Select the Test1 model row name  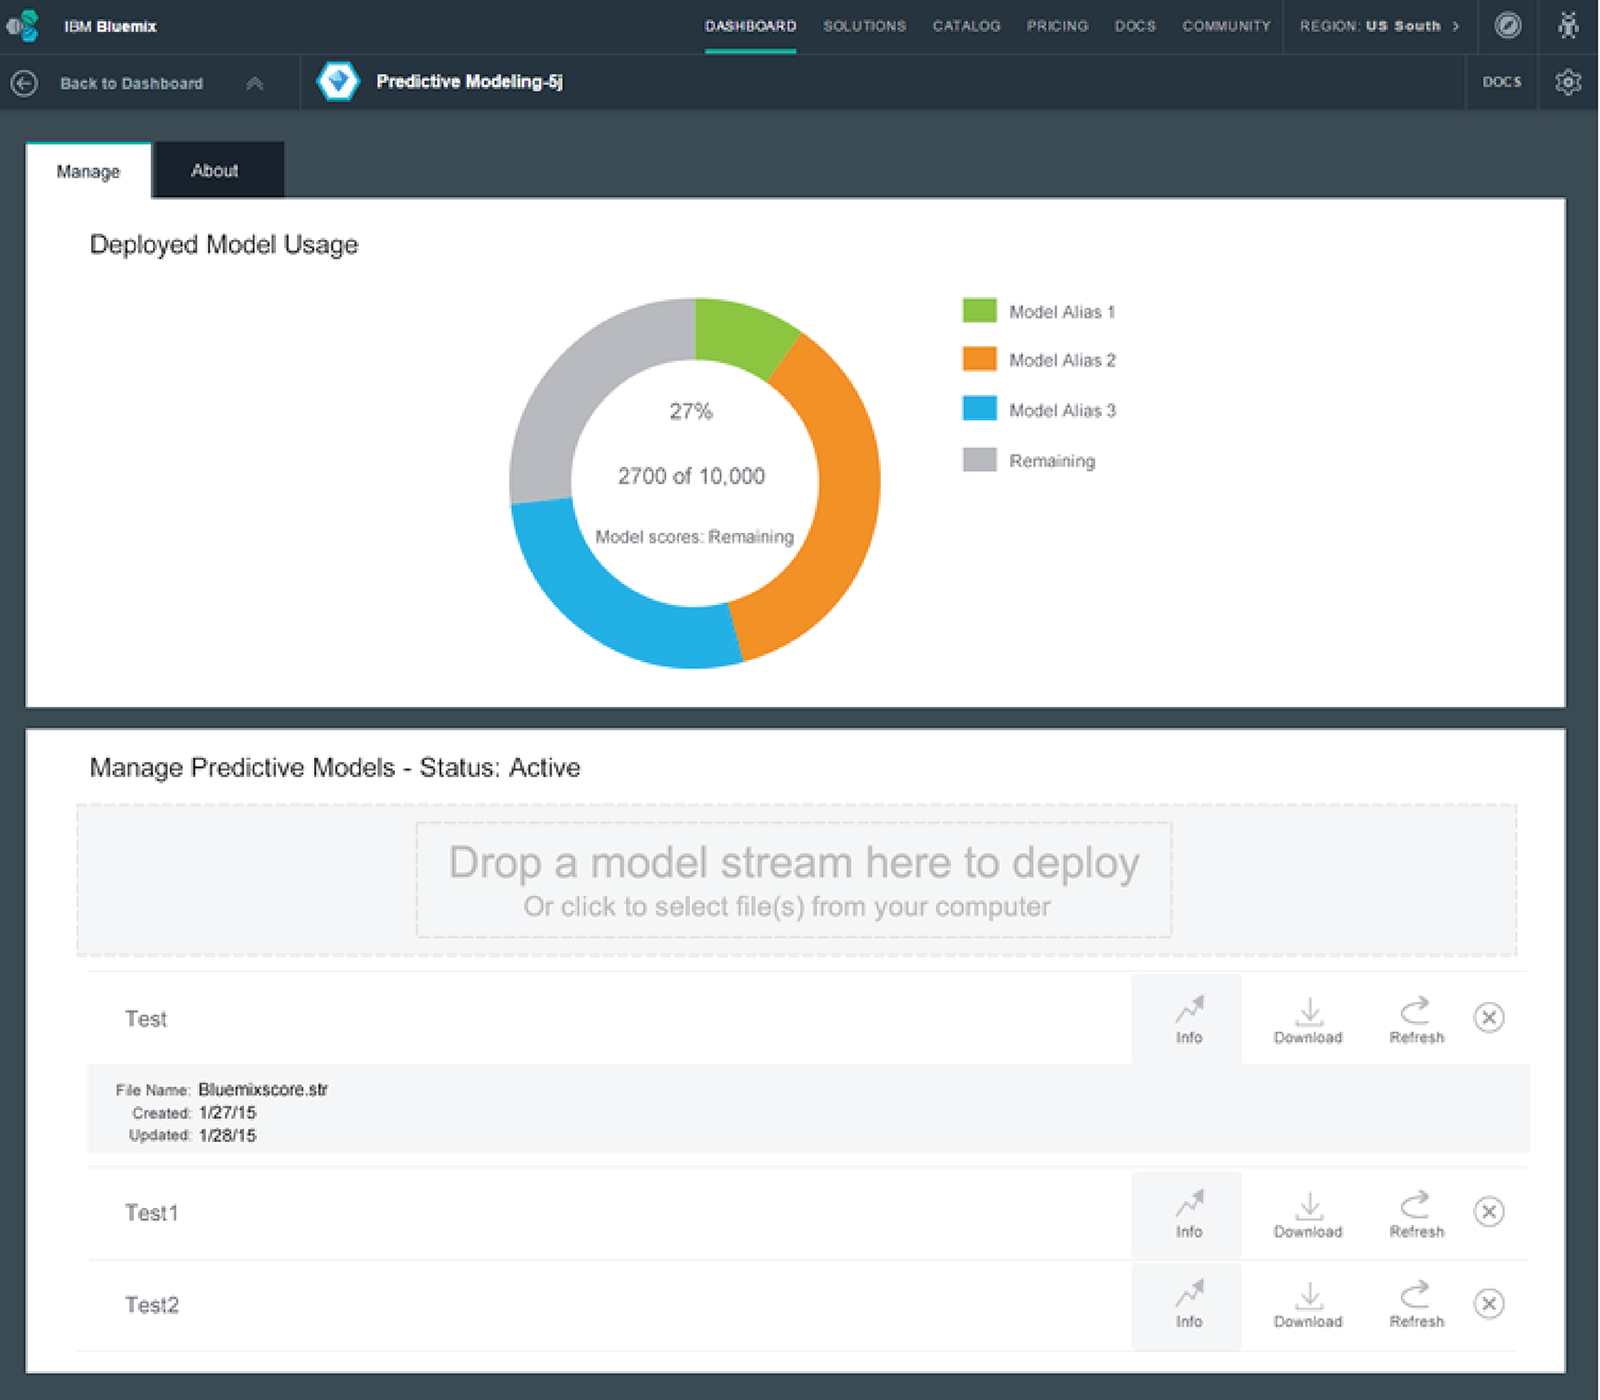pyautogui.click(x=152, y=1213)
